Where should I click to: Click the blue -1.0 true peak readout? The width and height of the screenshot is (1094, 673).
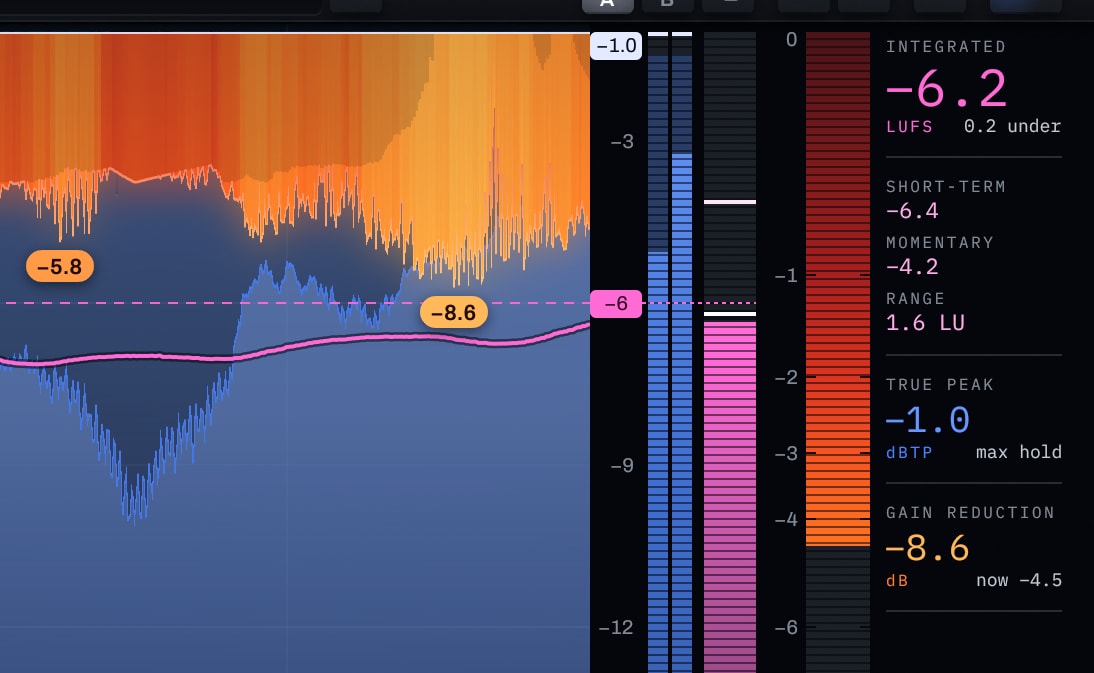[927, 420]
